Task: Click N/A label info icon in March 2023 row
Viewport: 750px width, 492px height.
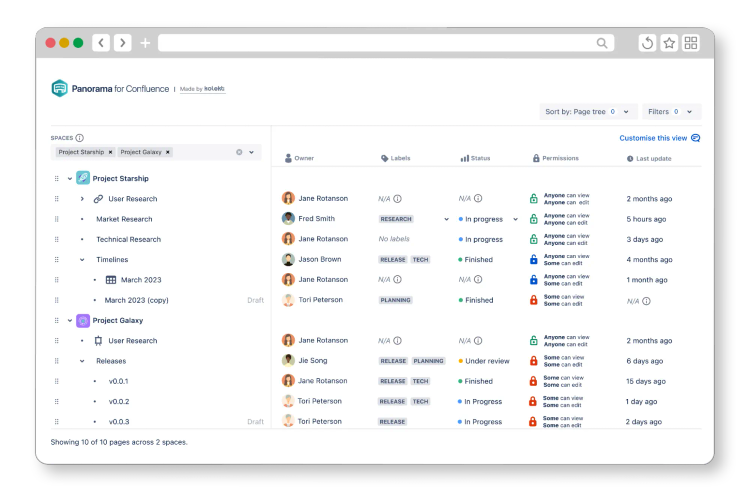Action: [x=397, y=280]
